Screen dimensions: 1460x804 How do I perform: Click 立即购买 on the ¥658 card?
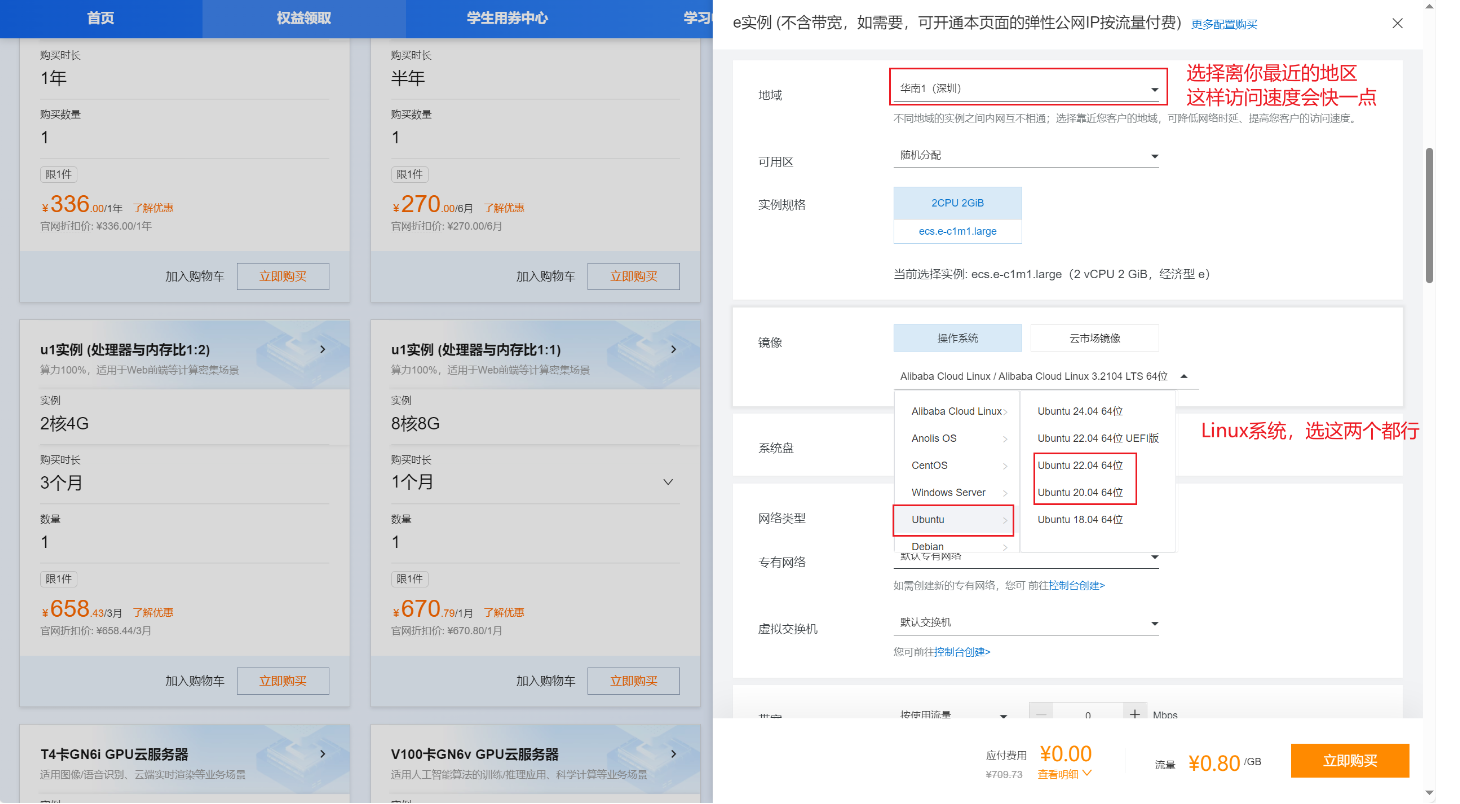(x=283, y=681)
